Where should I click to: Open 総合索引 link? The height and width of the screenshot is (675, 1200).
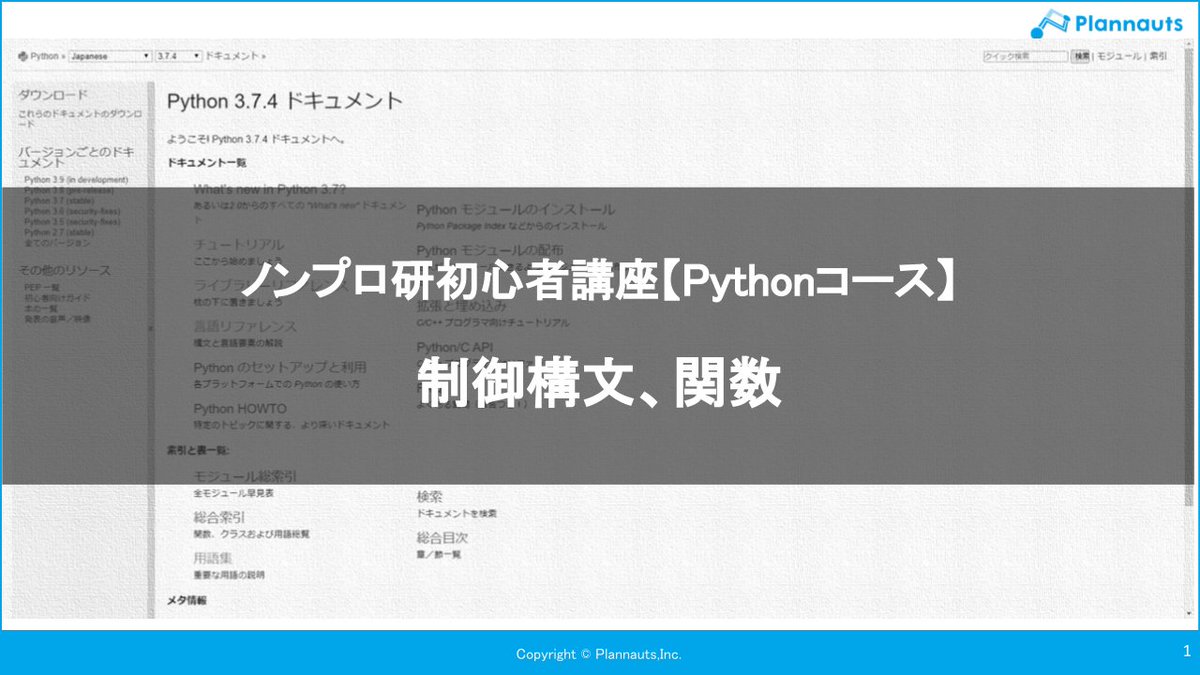pos(219,517)
